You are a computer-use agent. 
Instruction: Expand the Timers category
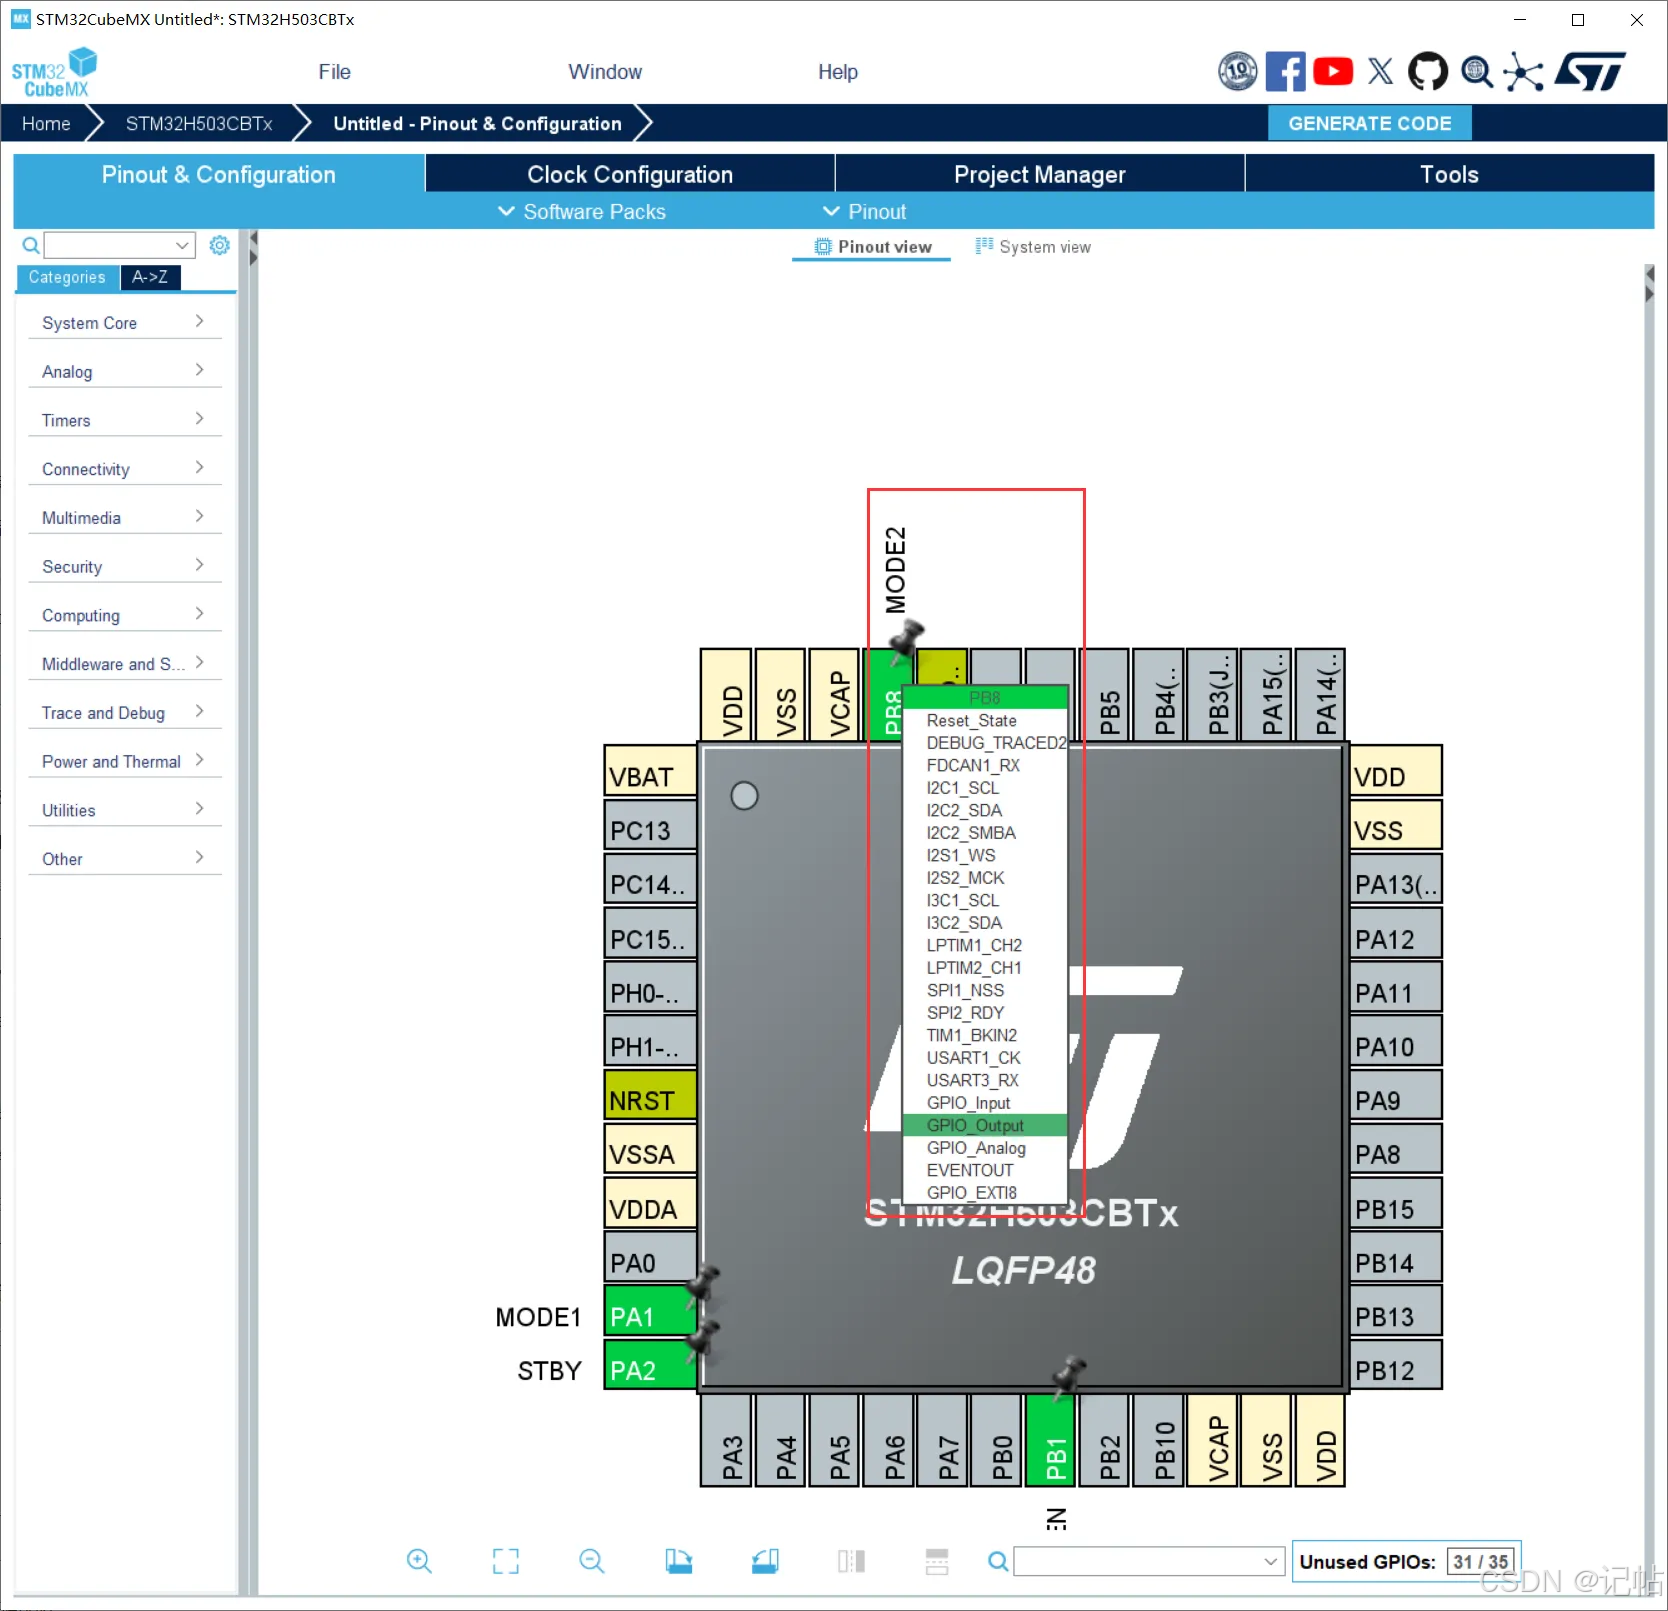click(x=125, y=421)
